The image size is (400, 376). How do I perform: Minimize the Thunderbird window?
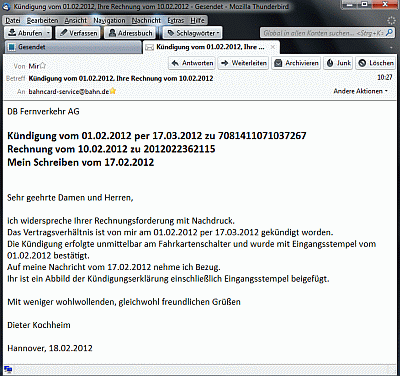click(x=349, y=4)
